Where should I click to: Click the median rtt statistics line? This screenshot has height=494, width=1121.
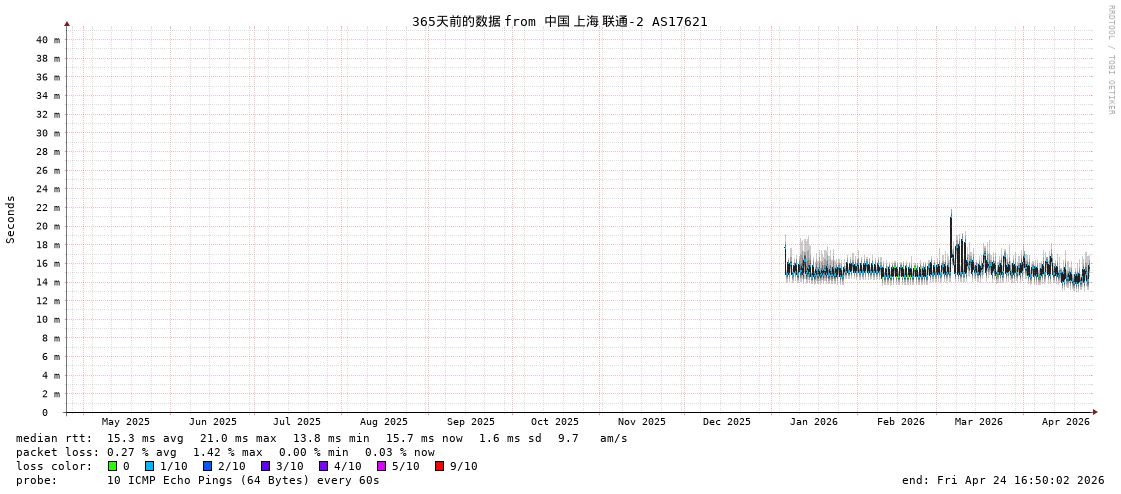(x=321, y=438)
